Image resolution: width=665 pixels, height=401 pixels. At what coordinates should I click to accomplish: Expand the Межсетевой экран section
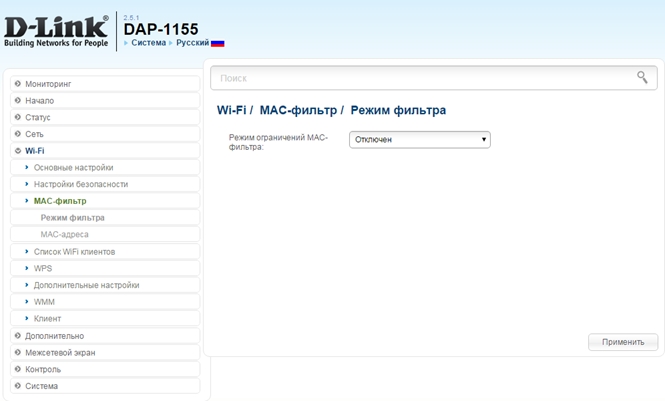click(x=61, y=352)
